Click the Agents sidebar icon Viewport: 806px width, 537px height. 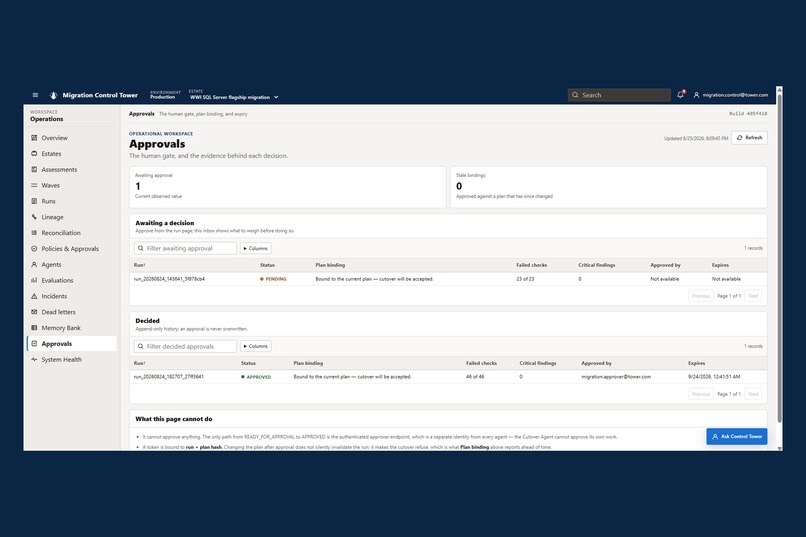coord(34,264)
